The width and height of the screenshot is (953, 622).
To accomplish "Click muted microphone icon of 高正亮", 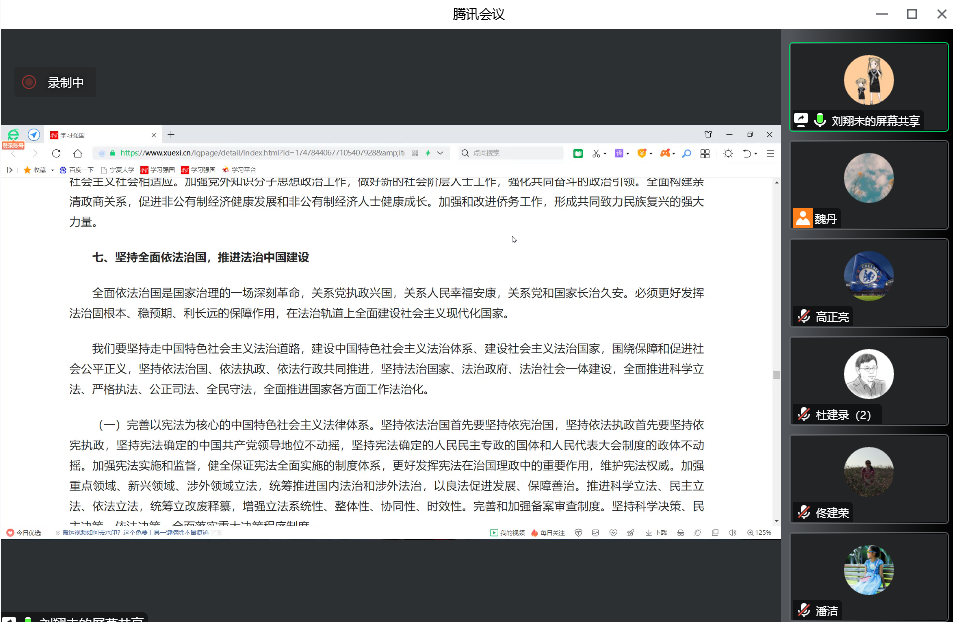I will [803, 316].
